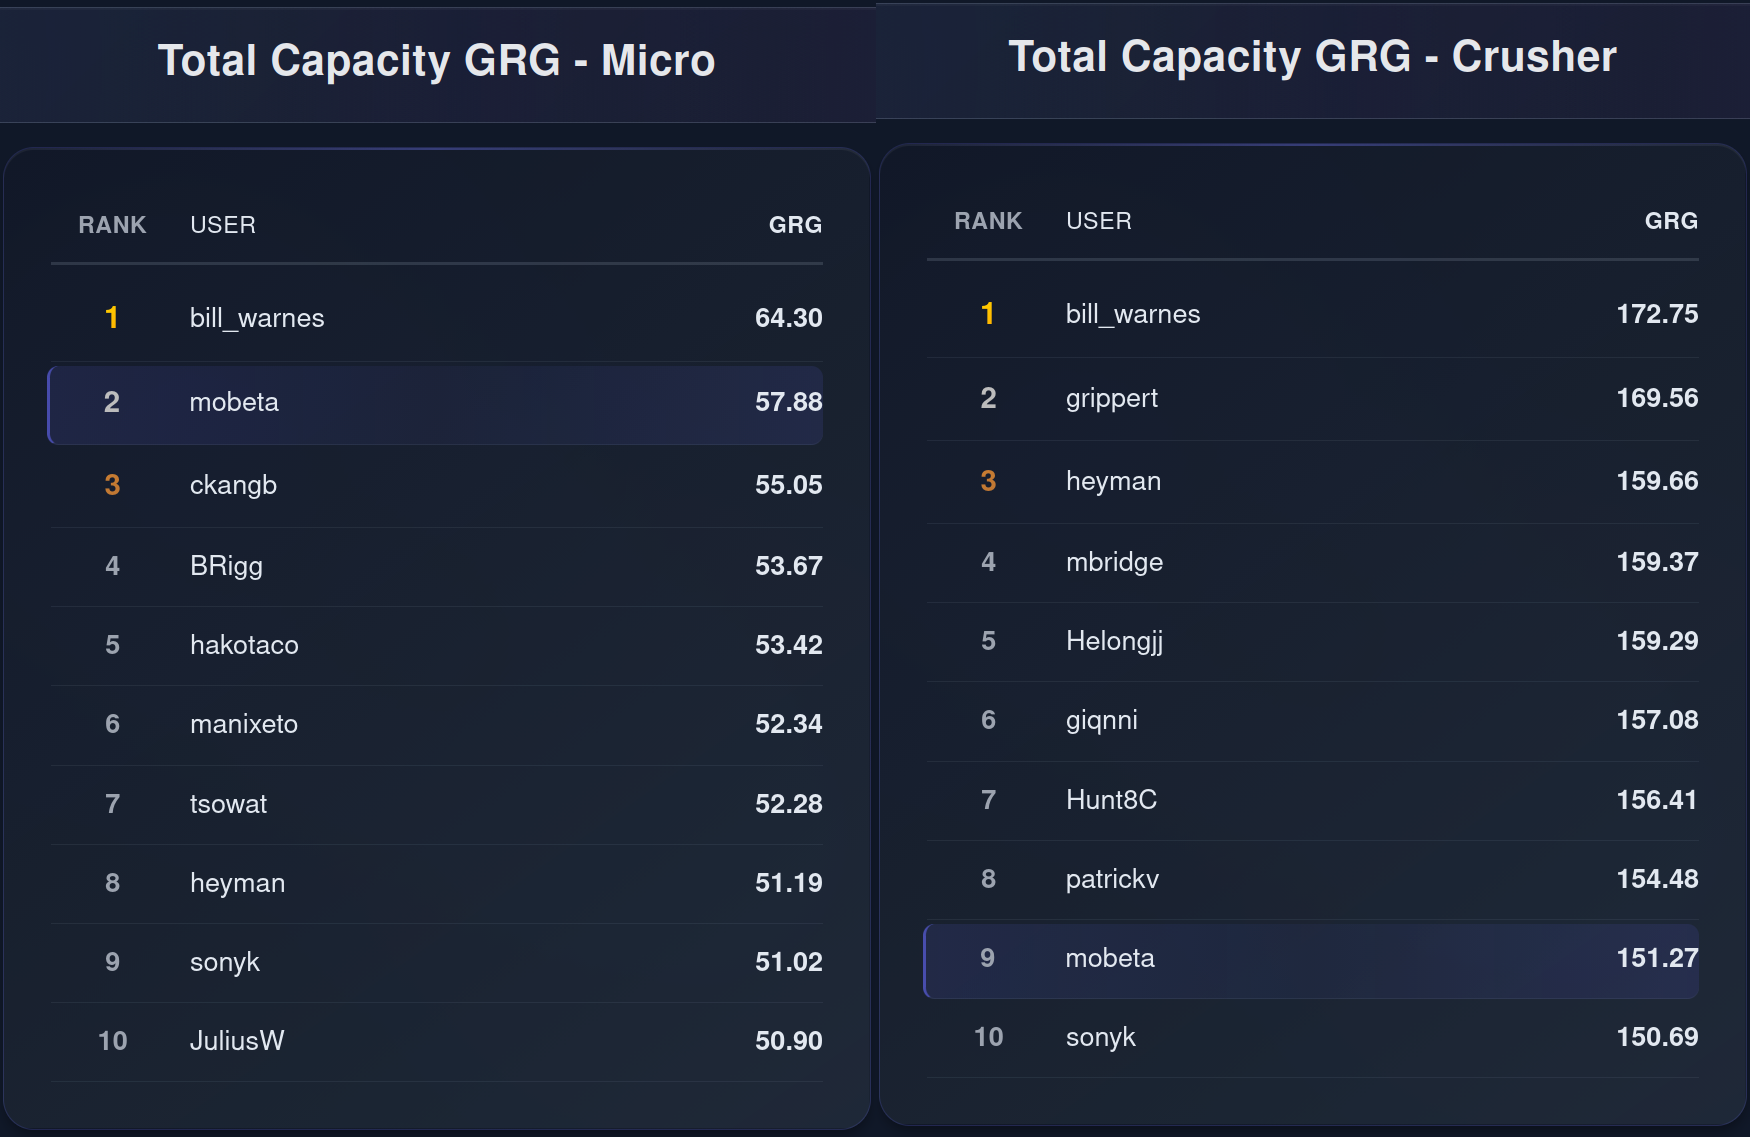Open the highlighted mobeta row in Micro
1750x1137 pixels.
click(435, 404)
